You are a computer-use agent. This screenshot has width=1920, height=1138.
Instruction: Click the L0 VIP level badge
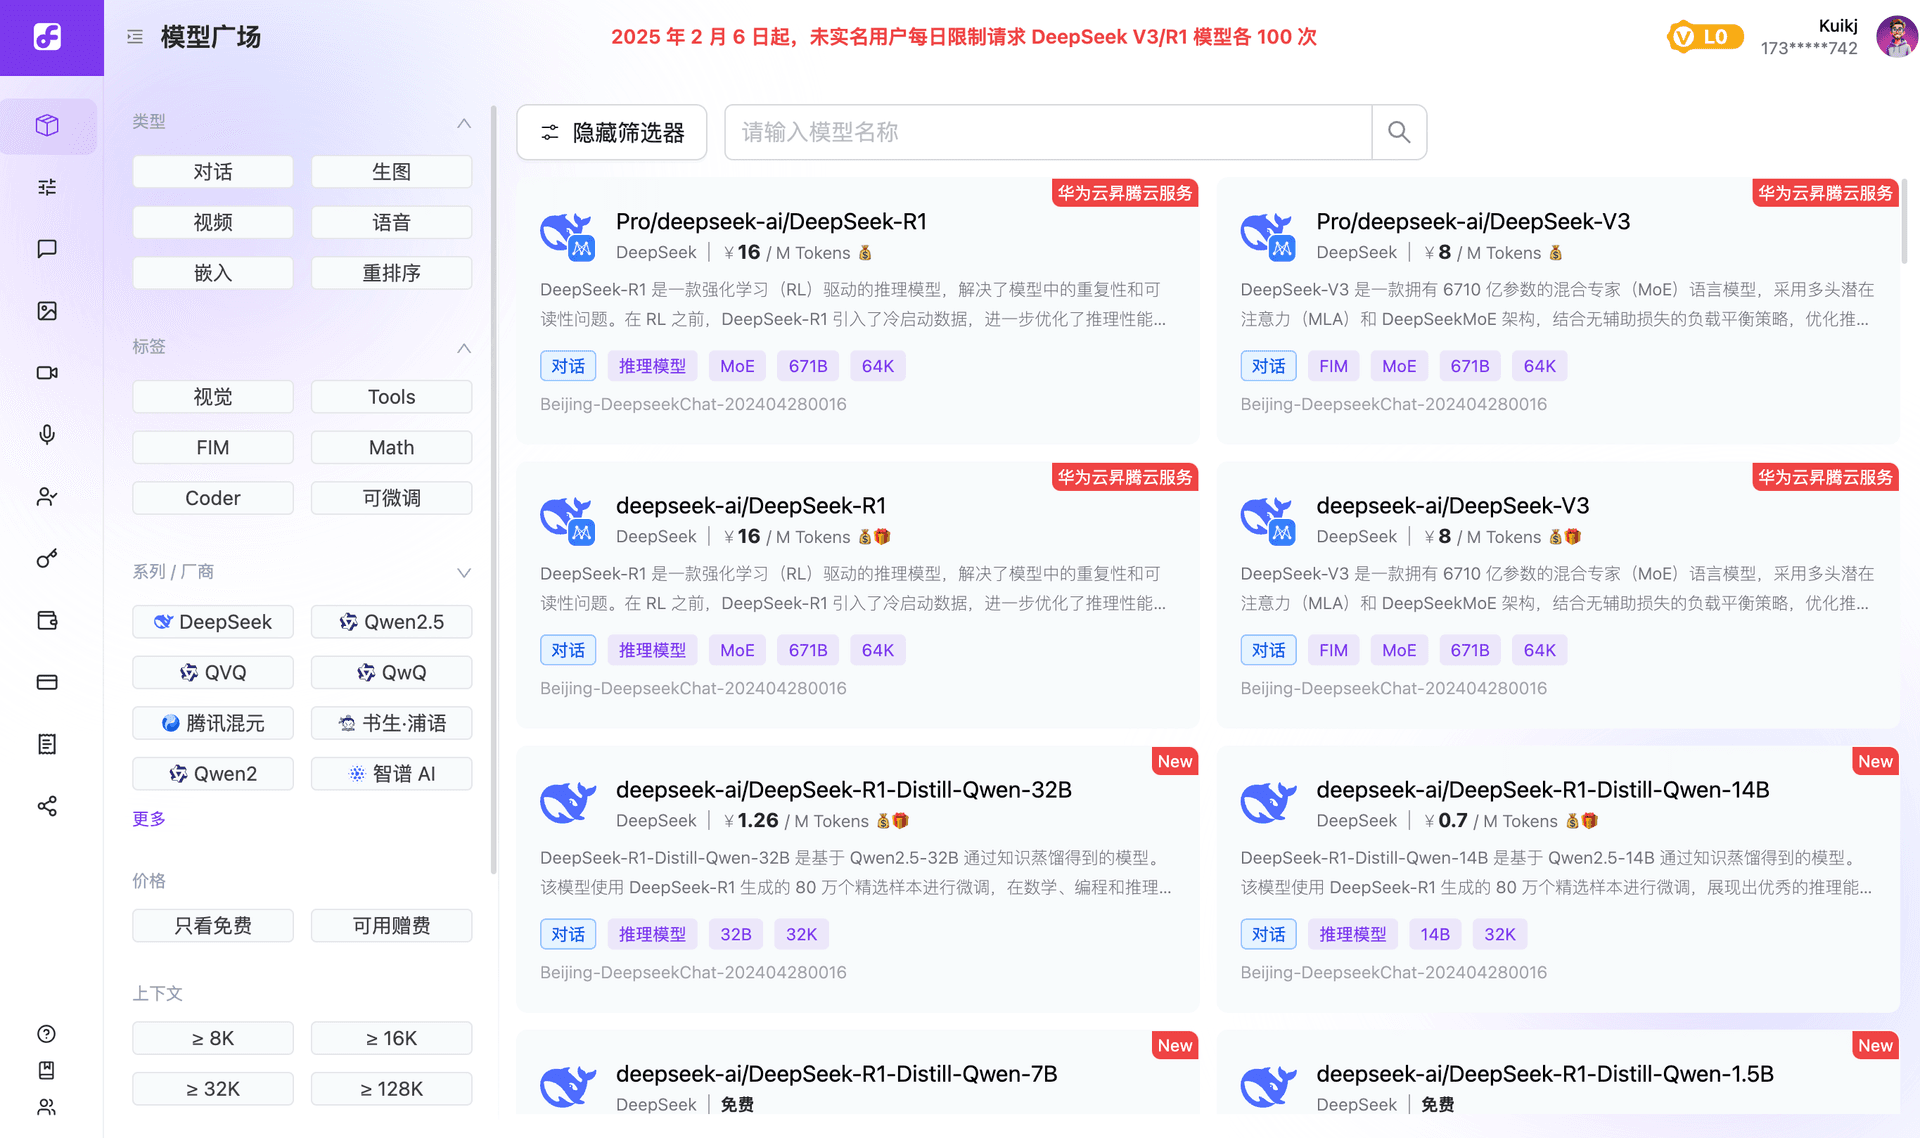point(1705,37)
